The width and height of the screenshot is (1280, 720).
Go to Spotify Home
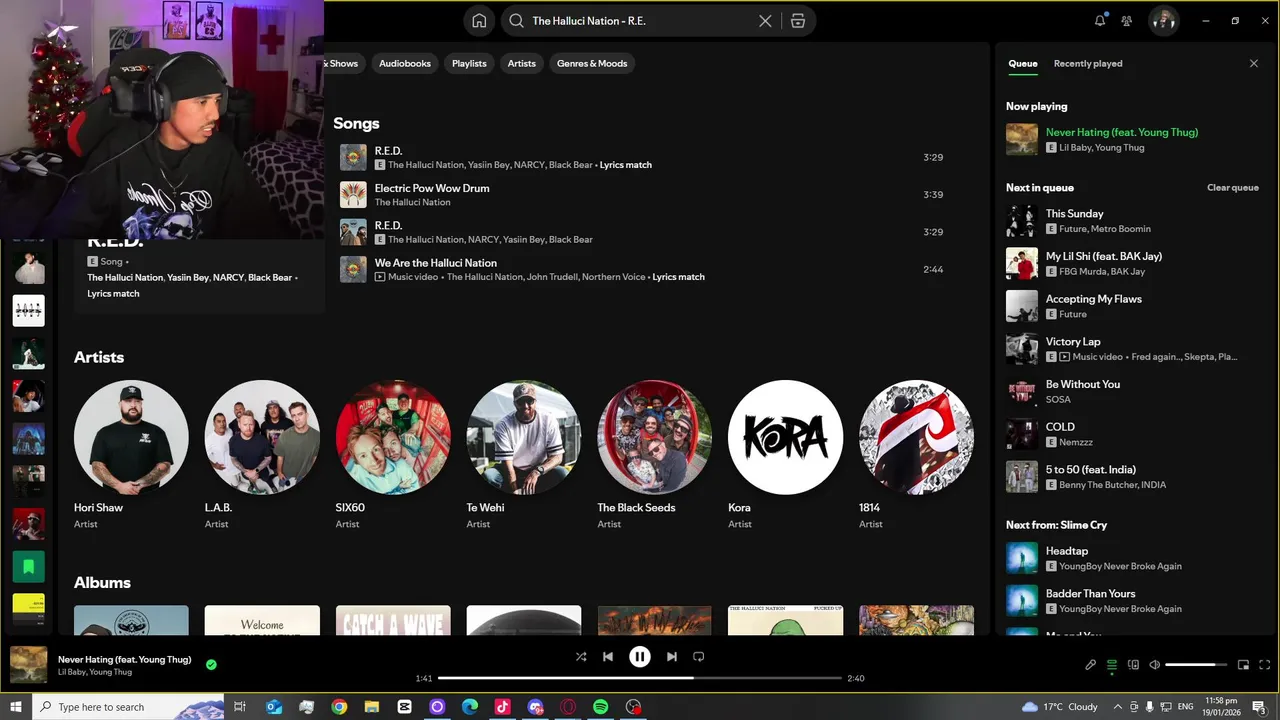point(479,21)
